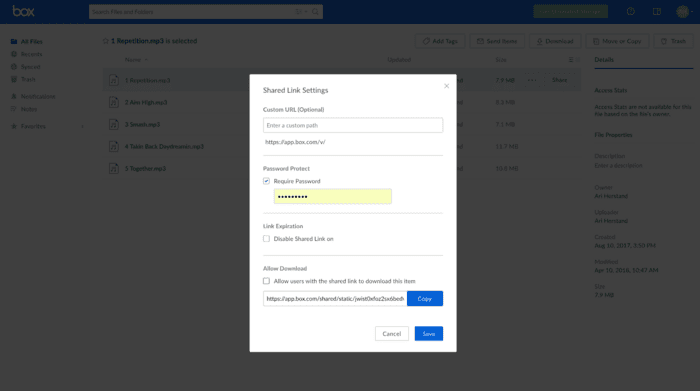Sort by the Name column header
This screenshot has width=700, height=391.
[133, 59]
